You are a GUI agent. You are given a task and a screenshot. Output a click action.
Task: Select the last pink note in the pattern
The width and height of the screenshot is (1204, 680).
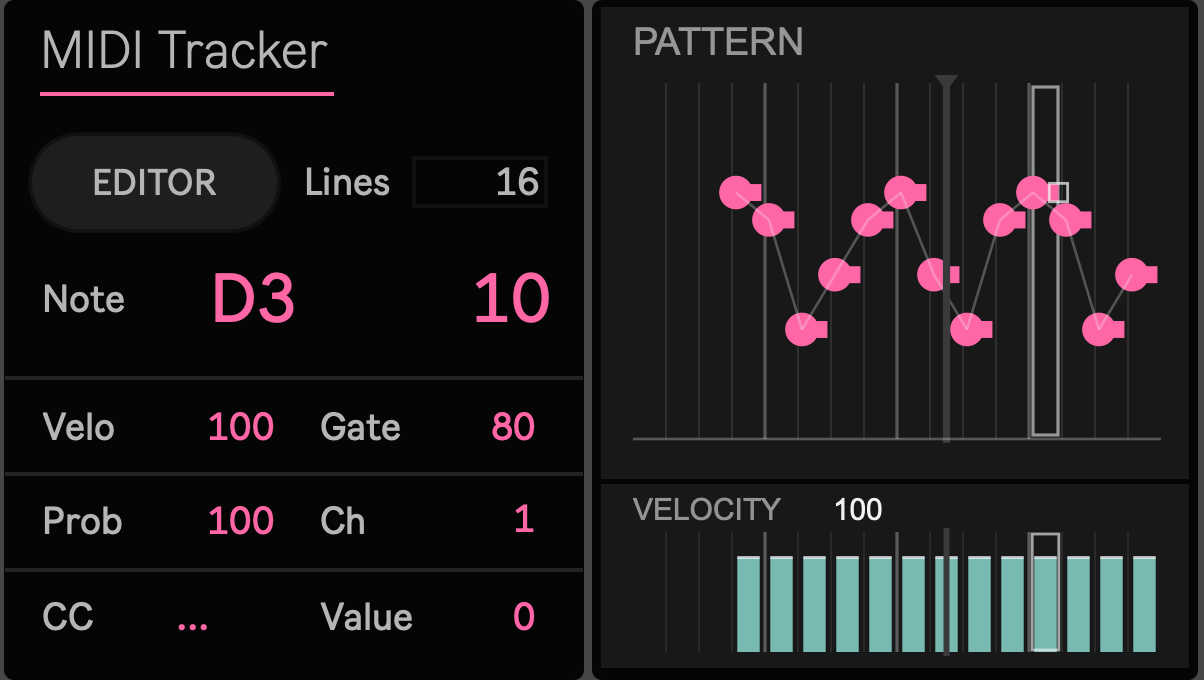[x=1132, y=274]
